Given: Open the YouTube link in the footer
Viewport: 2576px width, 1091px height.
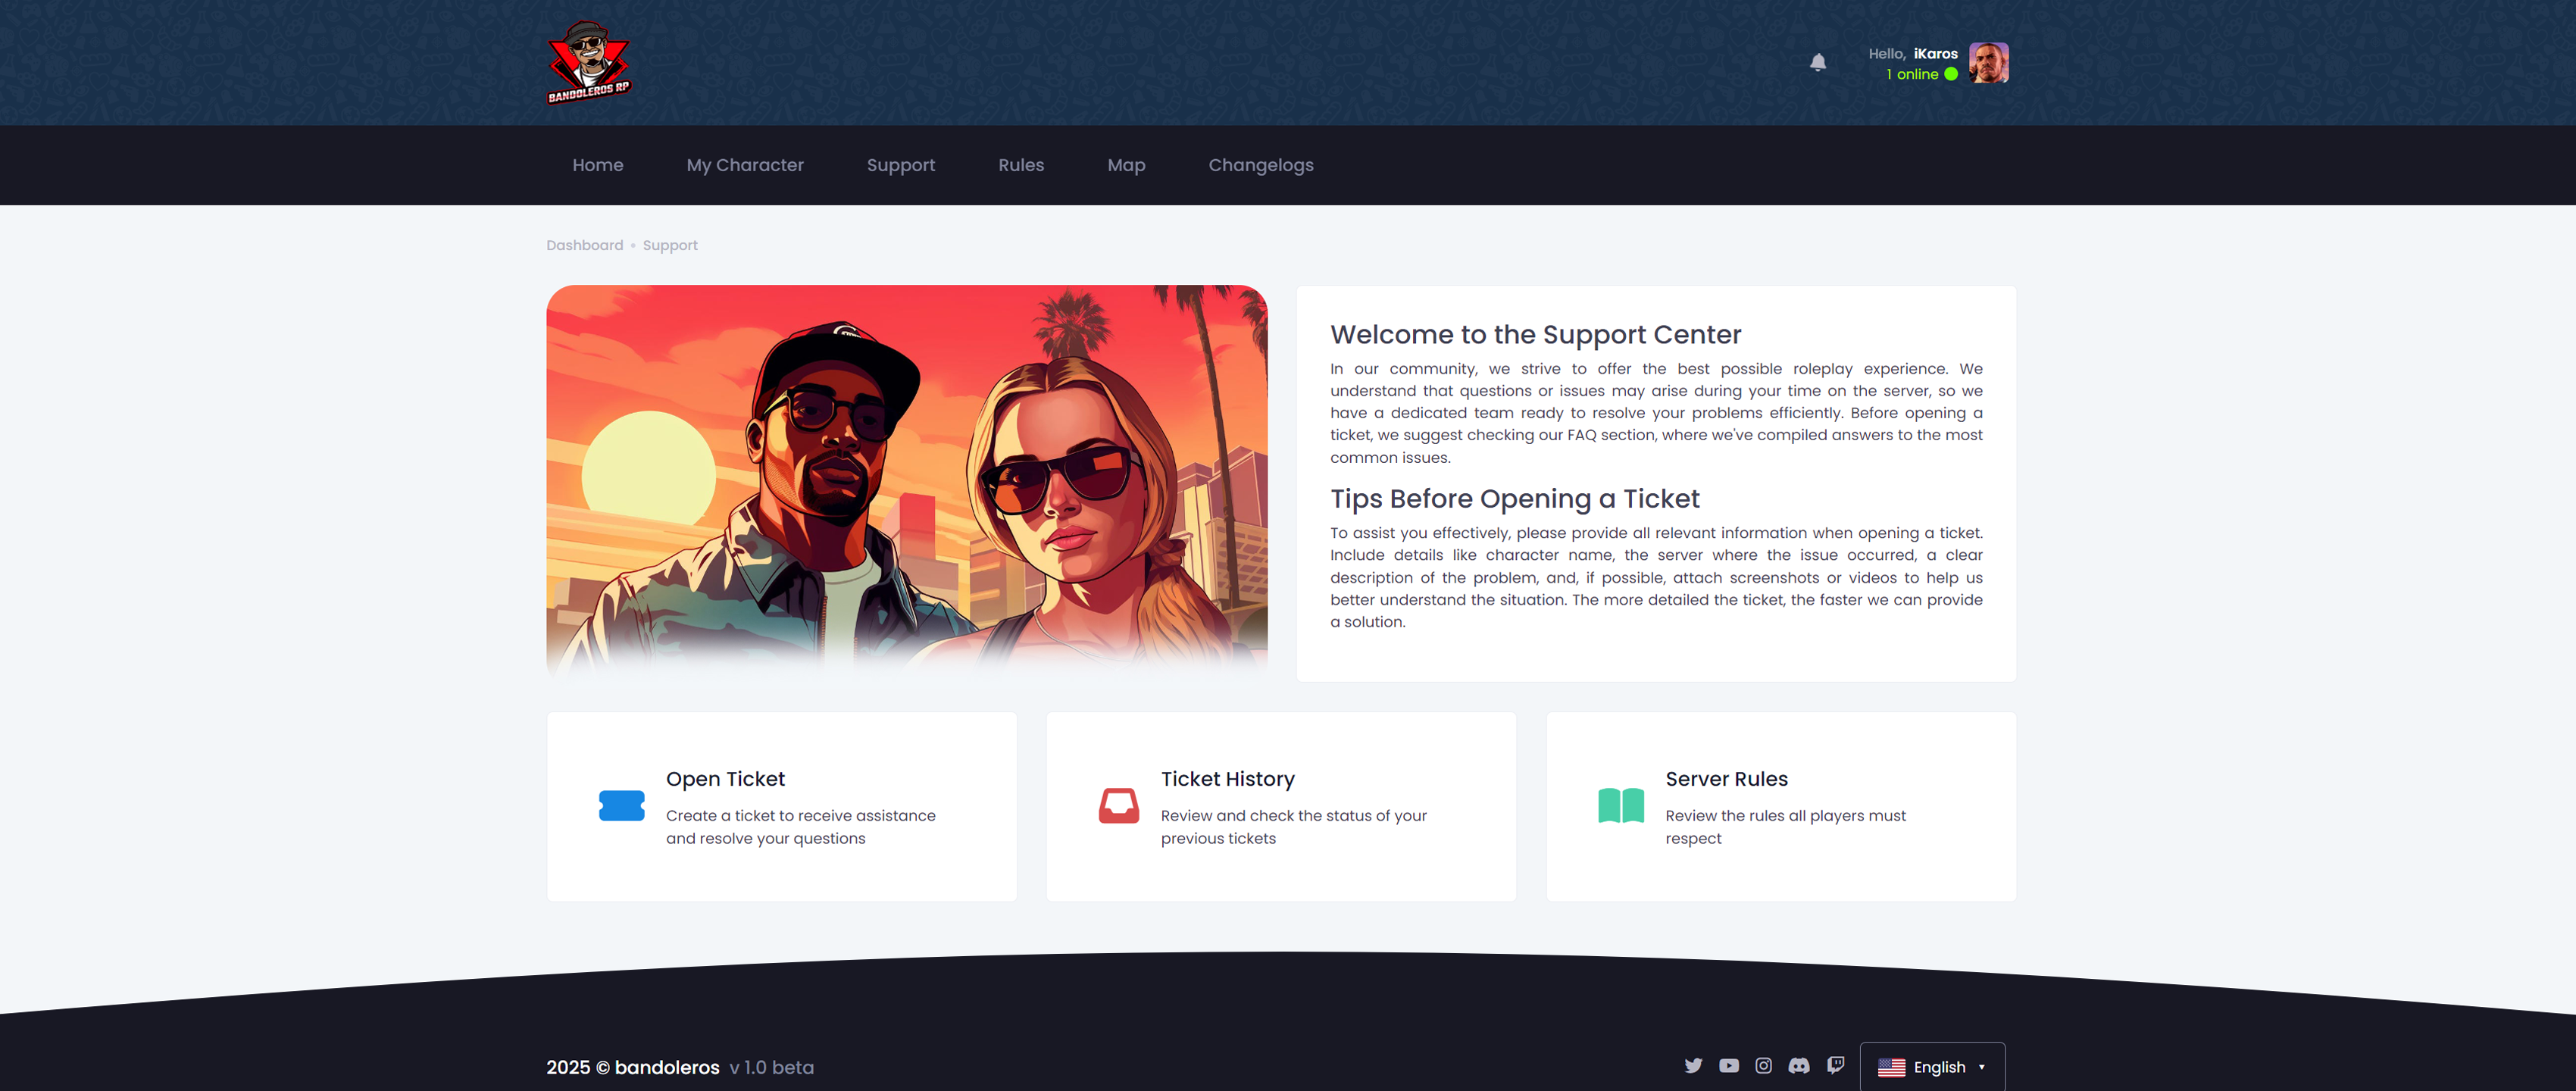Looking at the screenshot, I should (x=1728, y=1065).
